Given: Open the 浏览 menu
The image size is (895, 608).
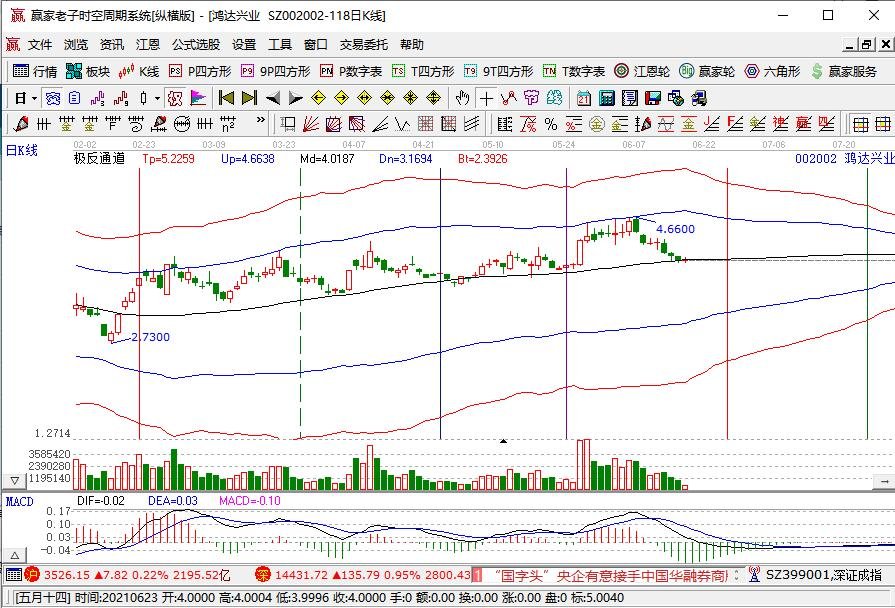Looking at the screenshot, I should click(76, 45).
